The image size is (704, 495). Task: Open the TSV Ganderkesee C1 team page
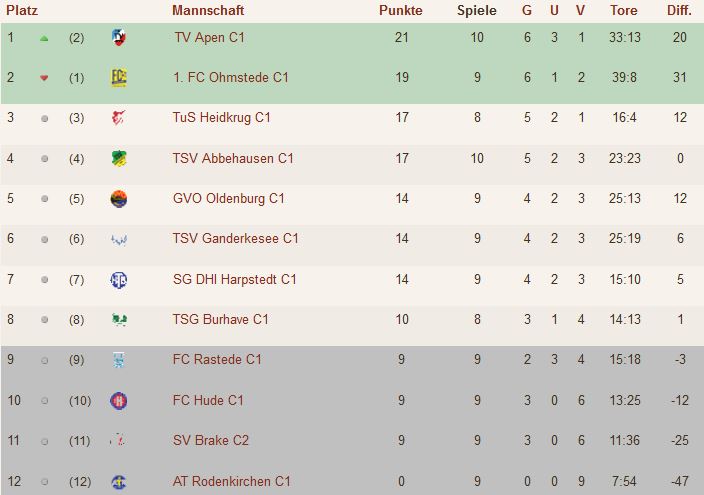[235, 238]
